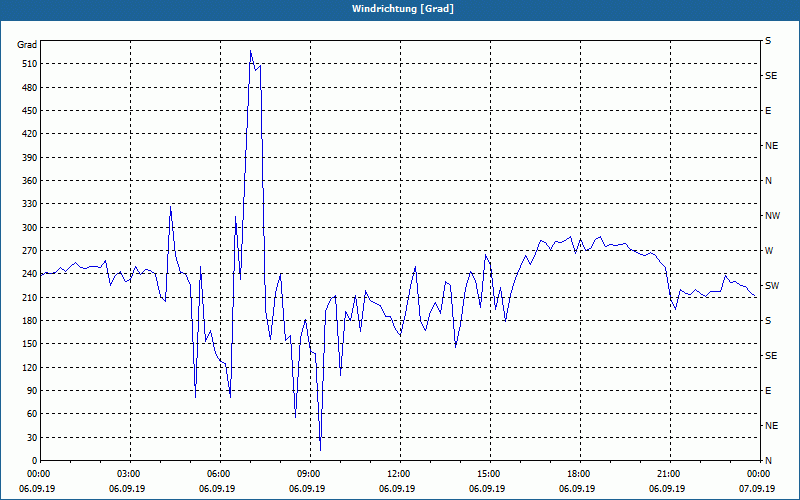Viewport: 800px width, 500px height.
Task: Select the E compass label at 450 level
Action: (x=768, y=111)
